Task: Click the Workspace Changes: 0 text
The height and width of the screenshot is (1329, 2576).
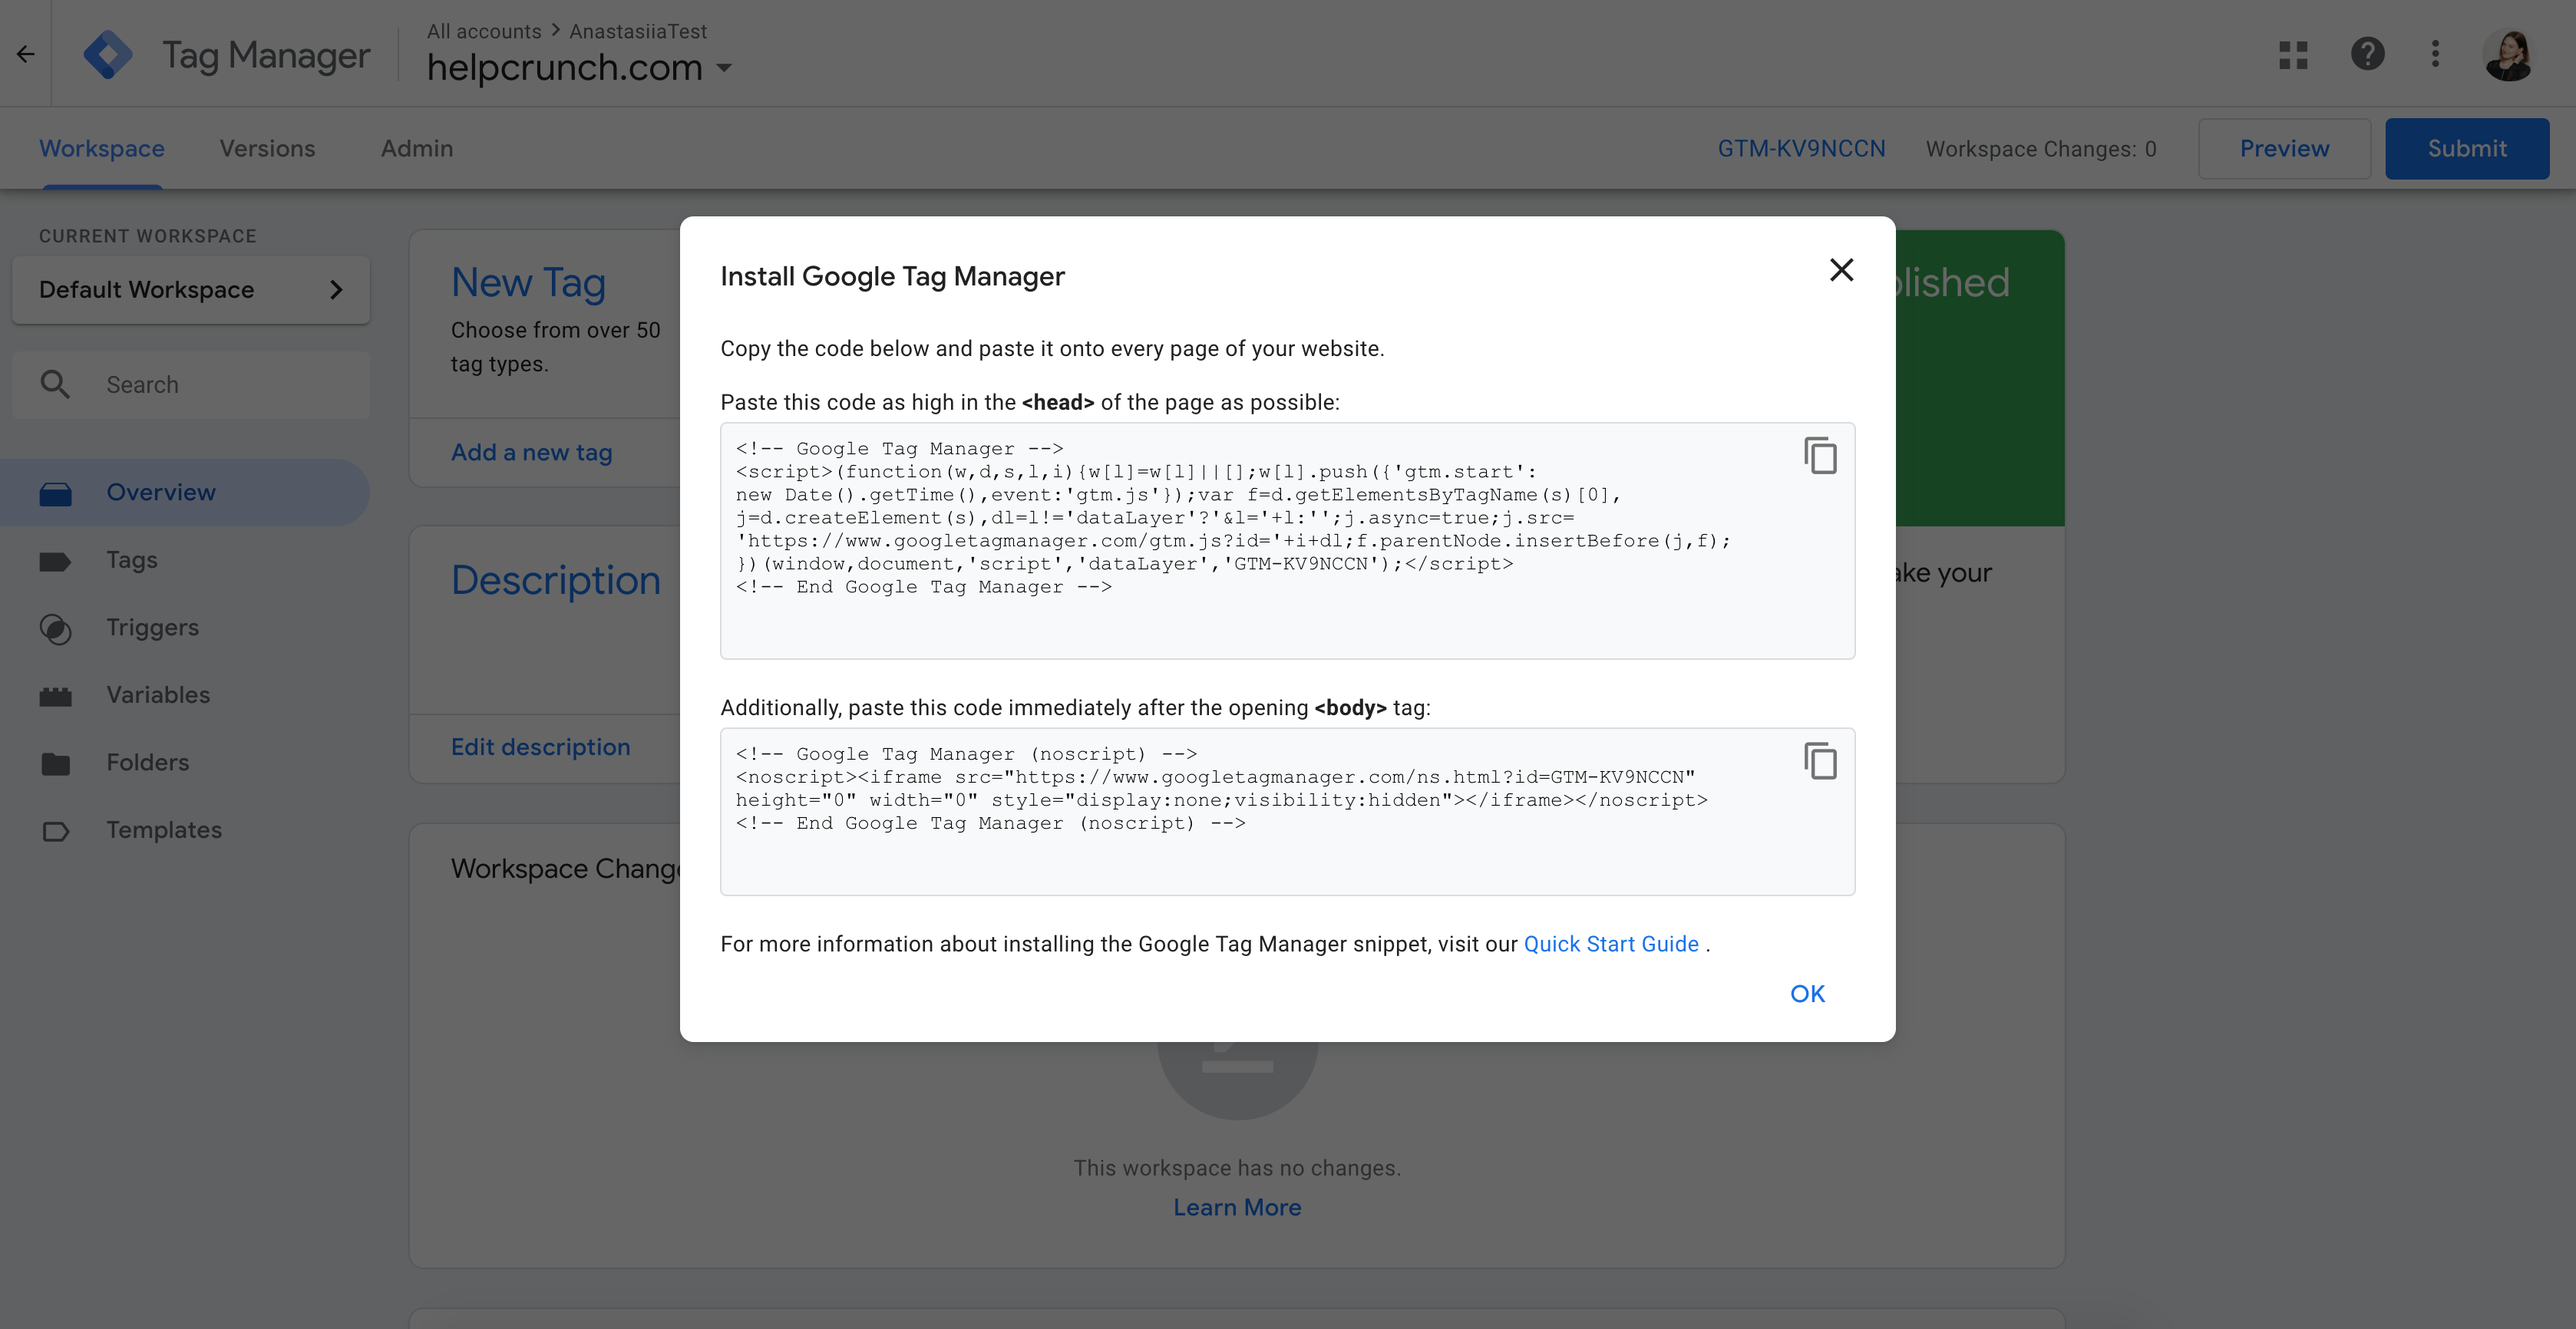Action: [x=2041, y=149]
